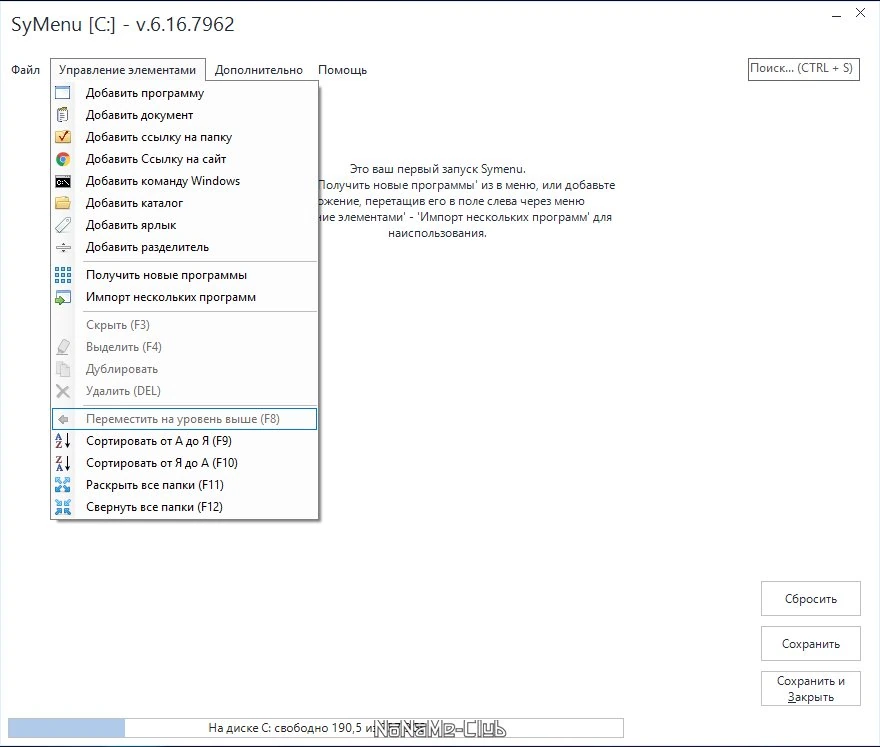
Task: Click the delete X icon
Action: pos(63,391)
